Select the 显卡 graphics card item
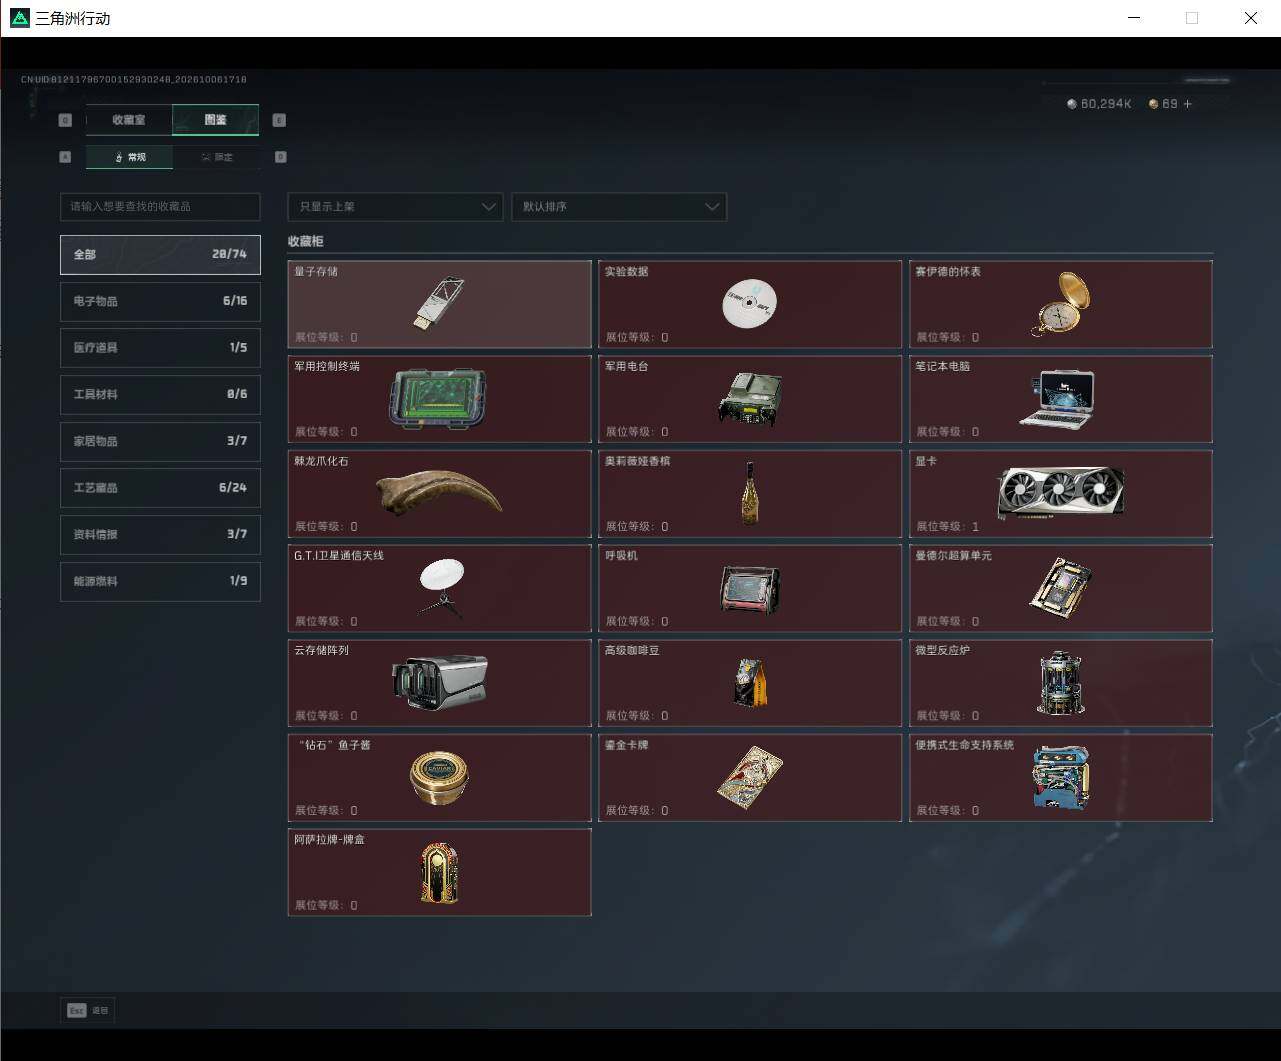 tap(1061, 493)
